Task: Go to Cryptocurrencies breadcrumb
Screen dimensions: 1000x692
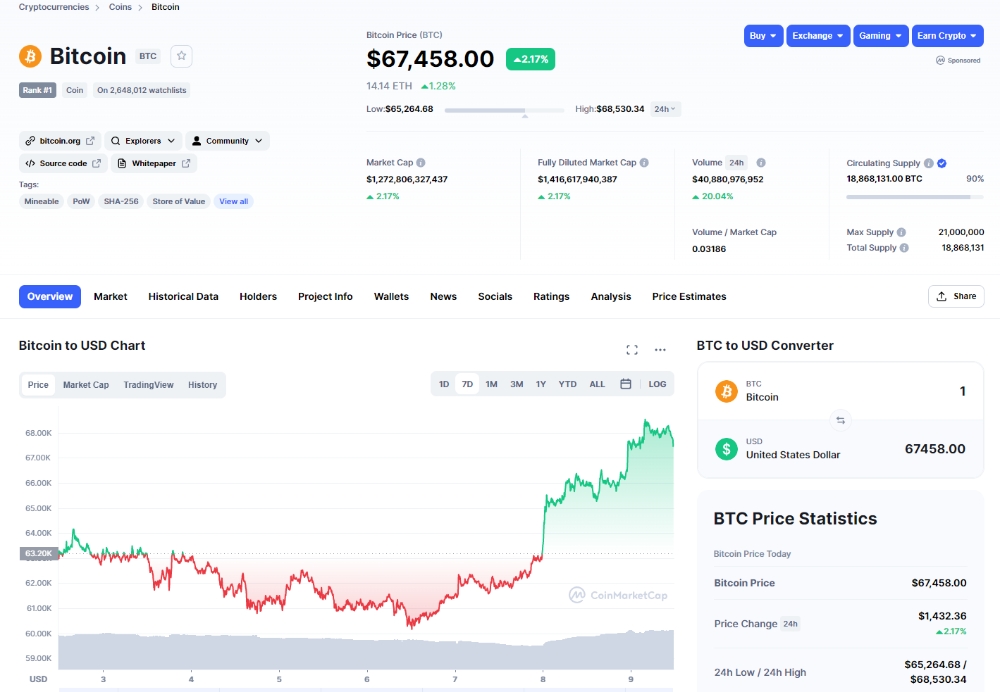Action: coord(54,7)
